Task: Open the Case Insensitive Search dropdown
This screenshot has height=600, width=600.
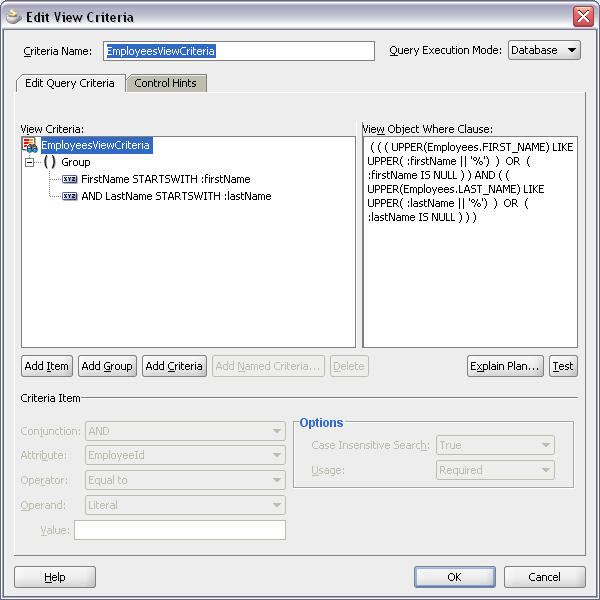Action: click(x=495, y=445)
